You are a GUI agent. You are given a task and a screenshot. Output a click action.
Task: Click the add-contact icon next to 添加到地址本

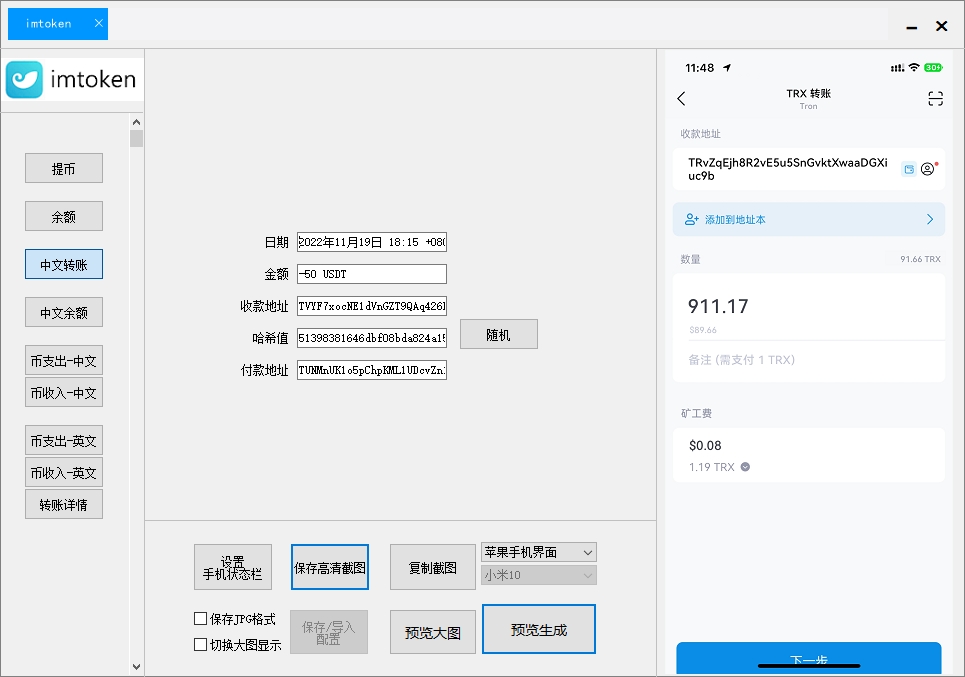coord(690,219)
